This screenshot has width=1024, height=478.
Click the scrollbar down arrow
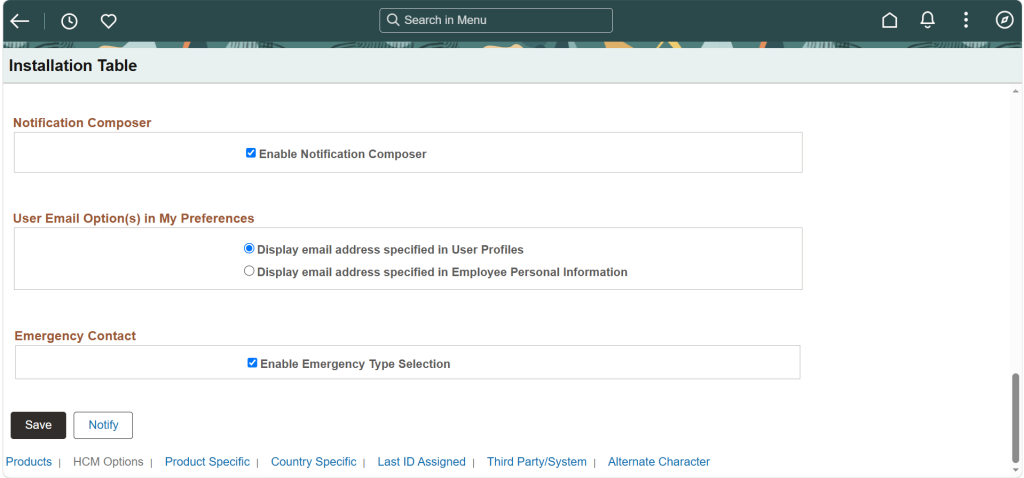tap(1015, 470)
